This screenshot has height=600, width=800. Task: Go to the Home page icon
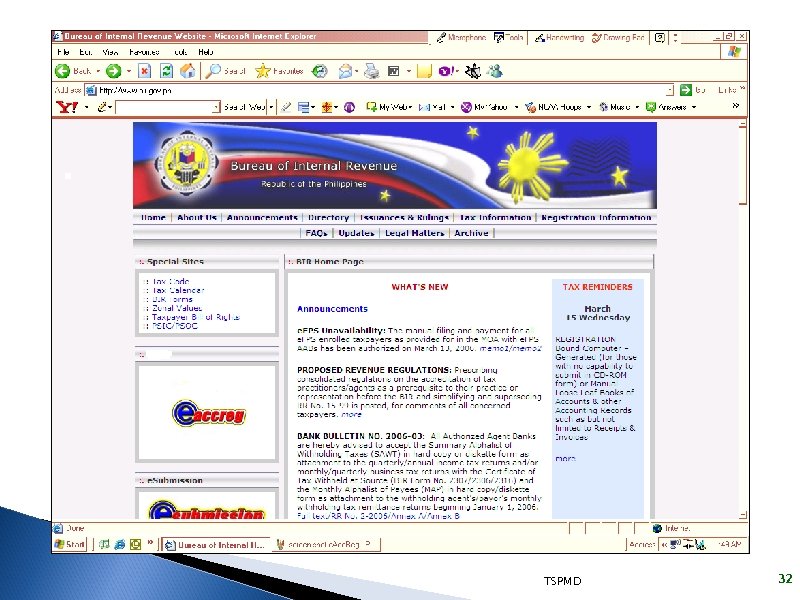pyautogui.click(x=188, y=71)
